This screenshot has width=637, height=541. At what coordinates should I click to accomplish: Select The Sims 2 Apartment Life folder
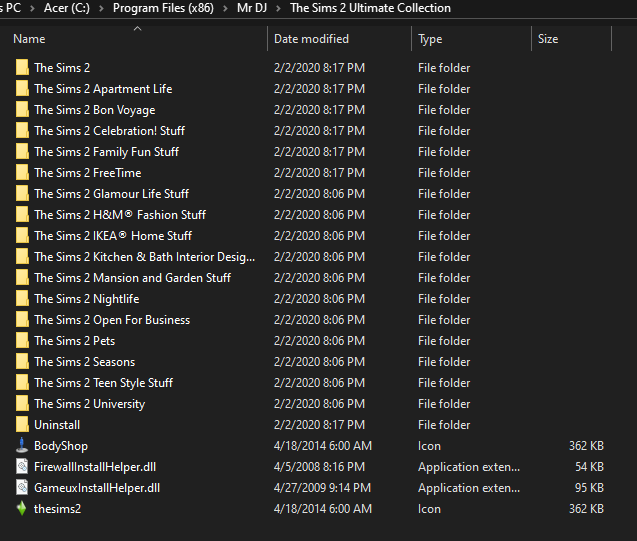(x=103, y=89)
